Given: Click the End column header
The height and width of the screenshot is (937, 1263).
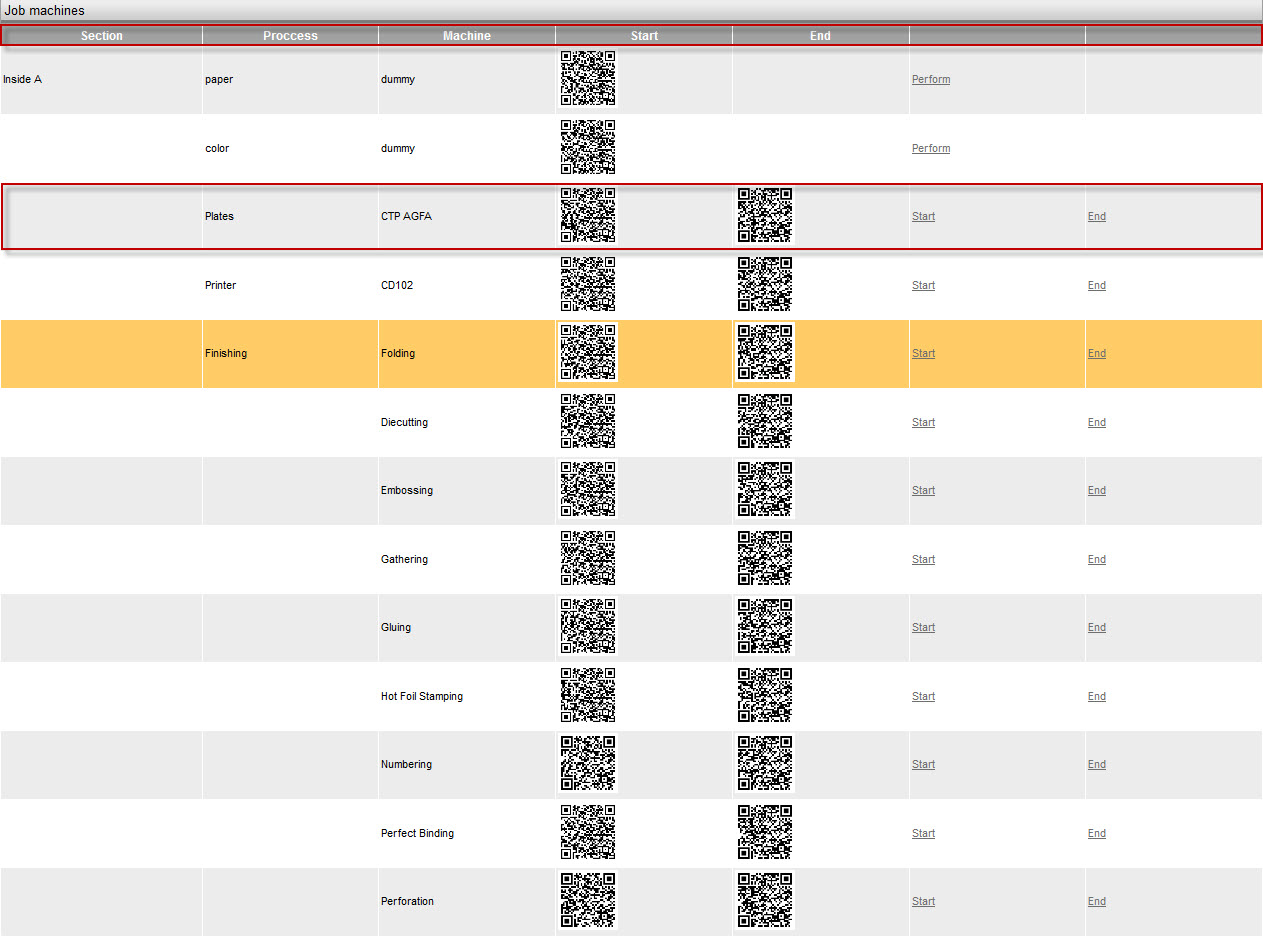Looking at the screenshot, I should (820, 36).
